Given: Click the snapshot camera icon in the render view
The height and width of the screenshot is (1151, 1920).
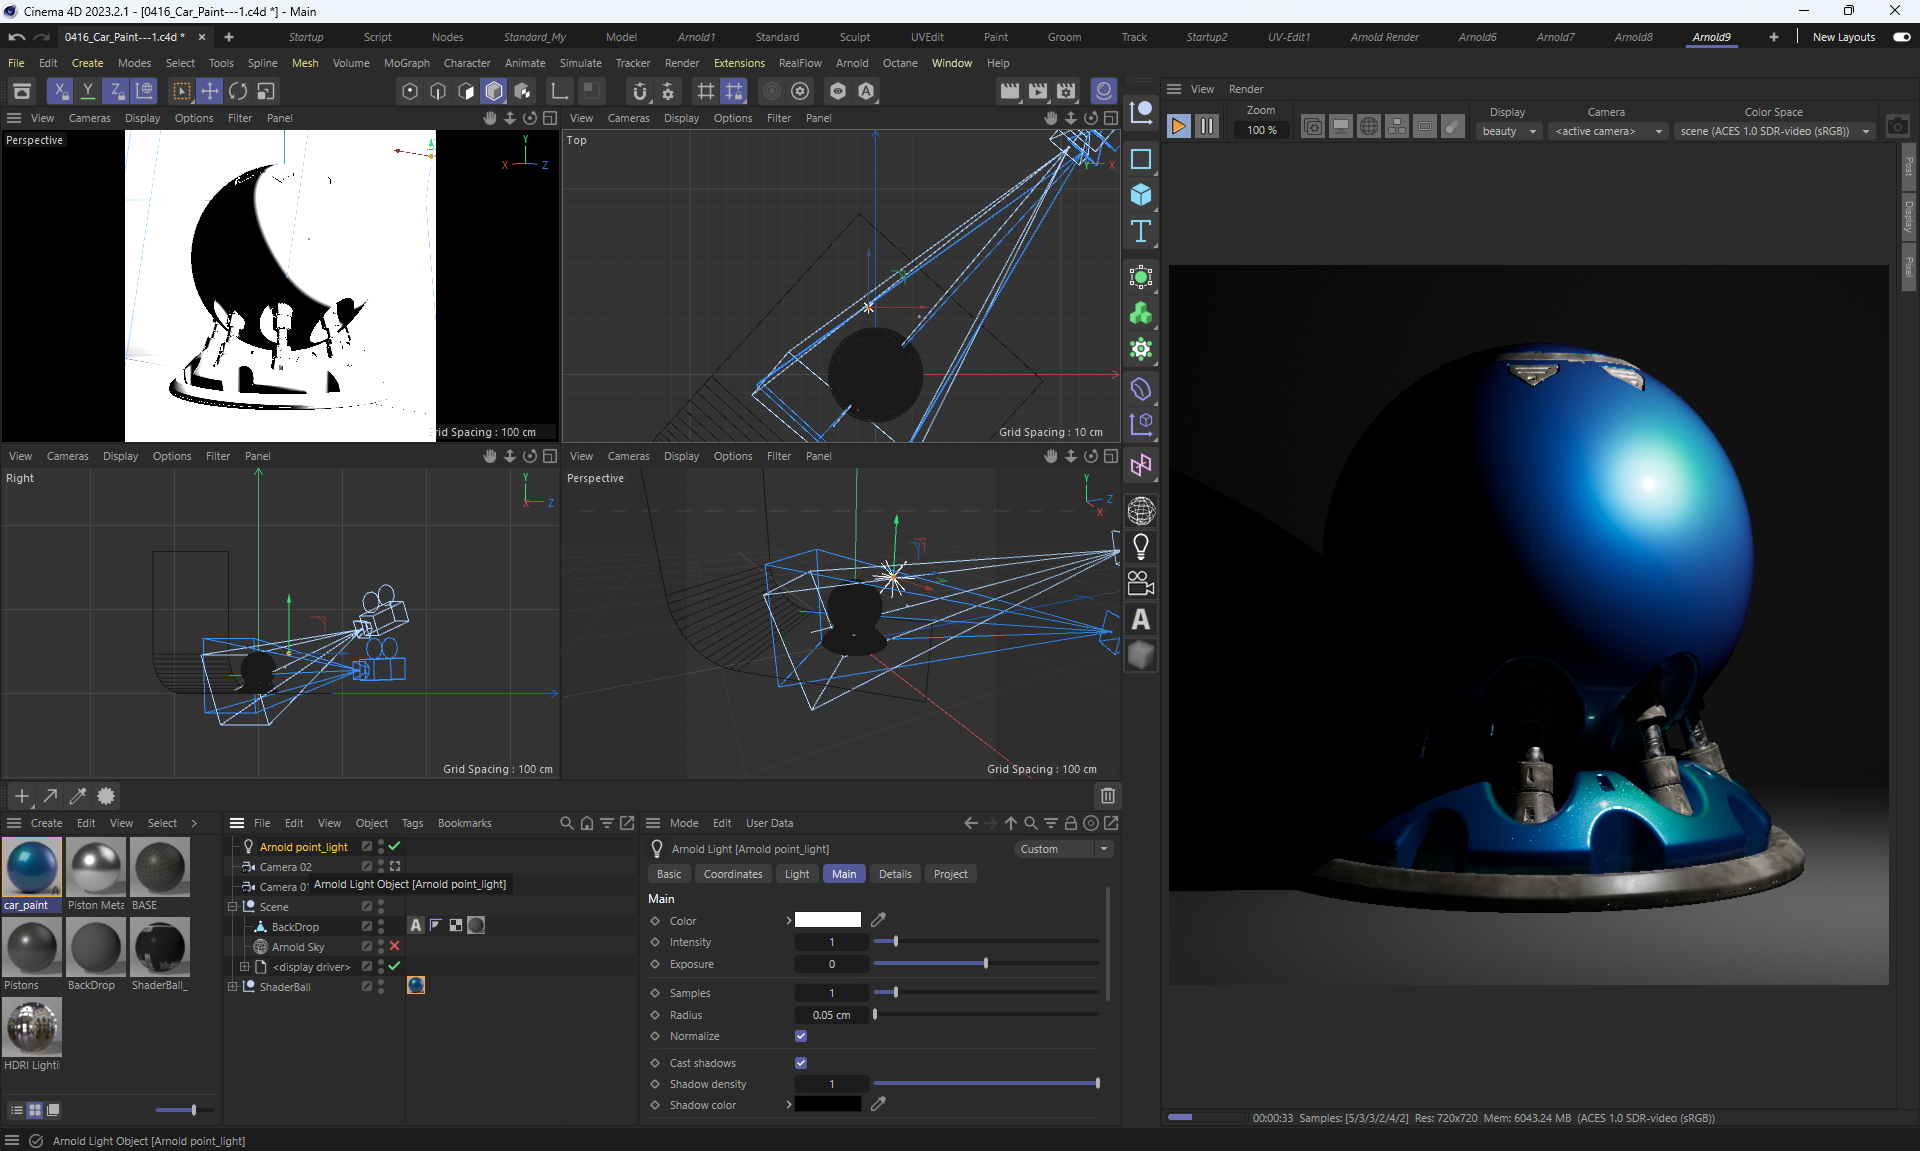Looking at the screenshot, I should pos(1897,127).
